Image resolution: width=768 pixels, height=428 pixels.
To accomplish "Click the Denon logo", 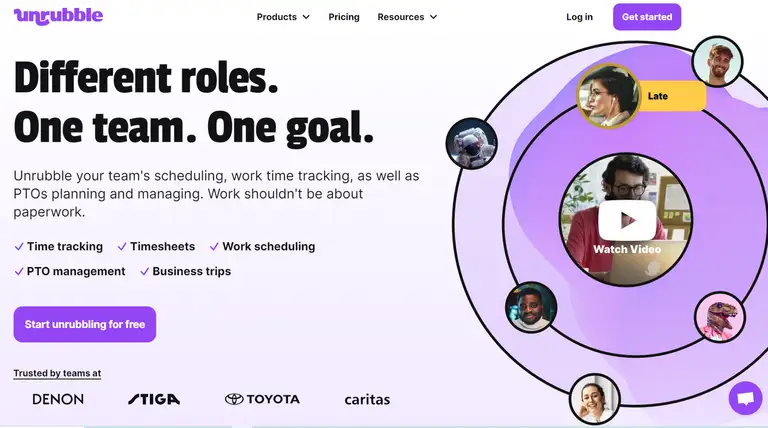I will click(58, 399).
